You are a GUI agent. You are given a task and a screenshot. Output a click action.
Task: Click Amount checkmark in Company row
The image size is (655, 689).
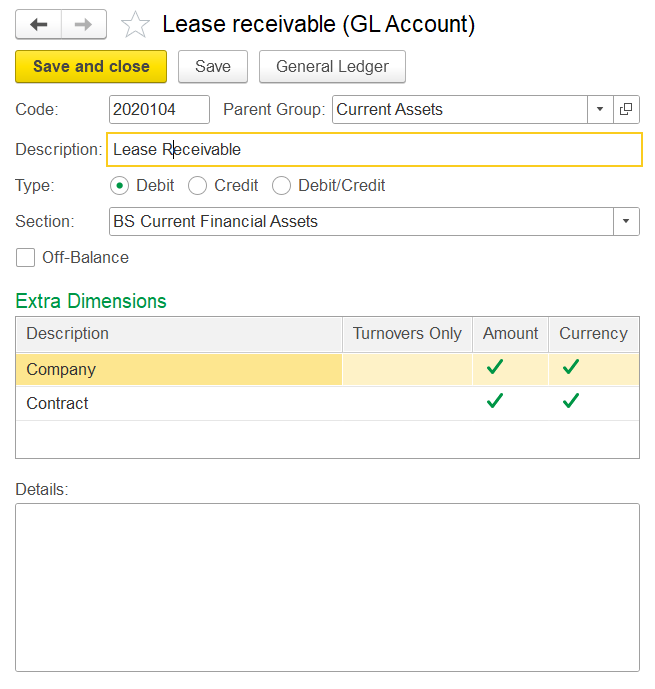tap(494, 368)
